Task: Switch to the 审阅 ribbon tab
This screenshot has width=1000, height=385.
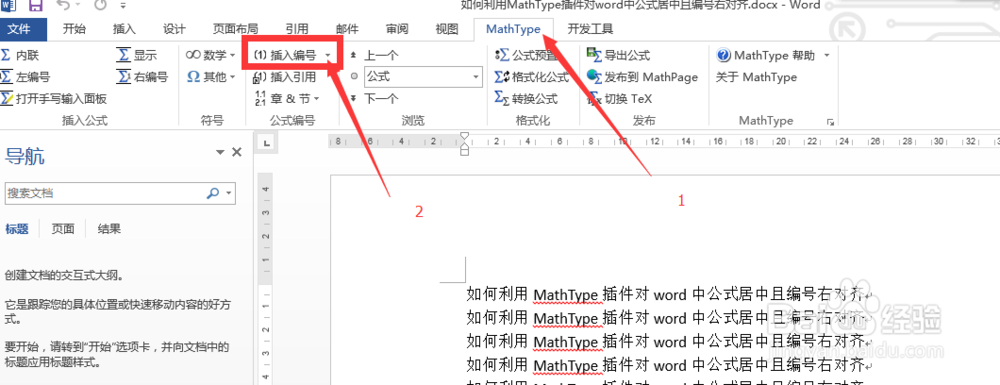Action: pyautogui.click(x=397, y=29)
